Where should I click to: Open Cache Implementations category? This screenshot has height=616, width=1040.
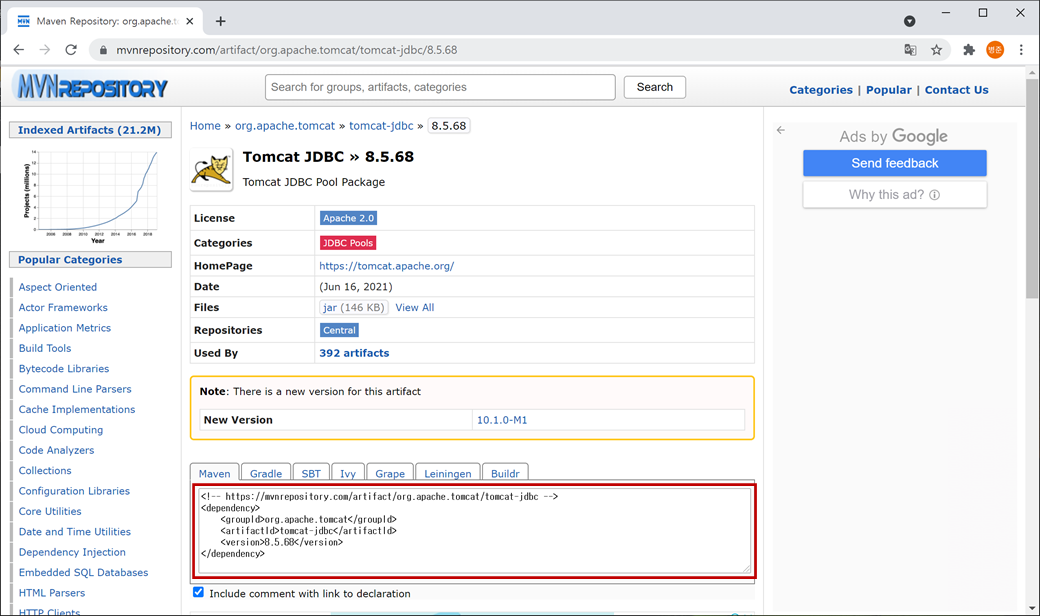coord(77,410)
